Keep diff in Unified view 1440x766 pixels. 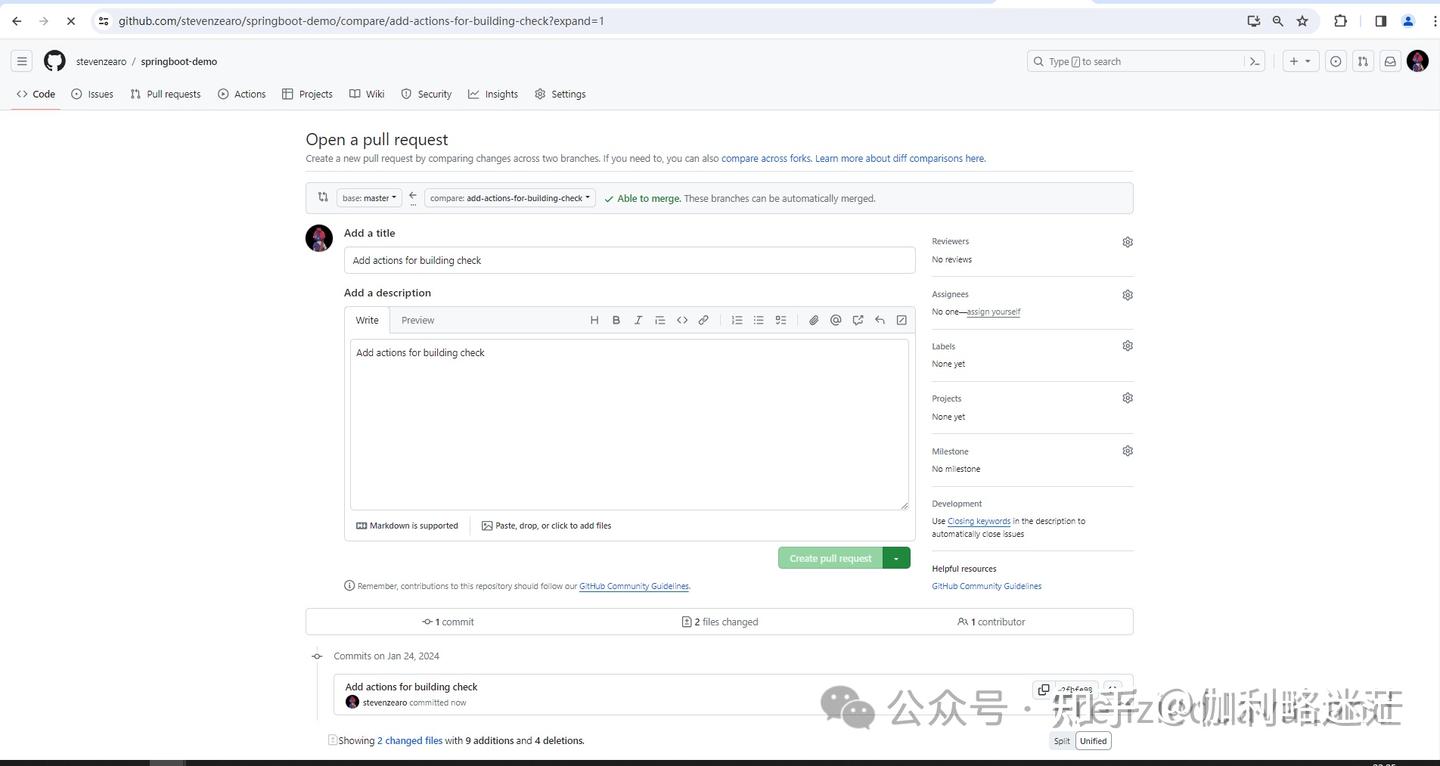[x=1092, y=740]
